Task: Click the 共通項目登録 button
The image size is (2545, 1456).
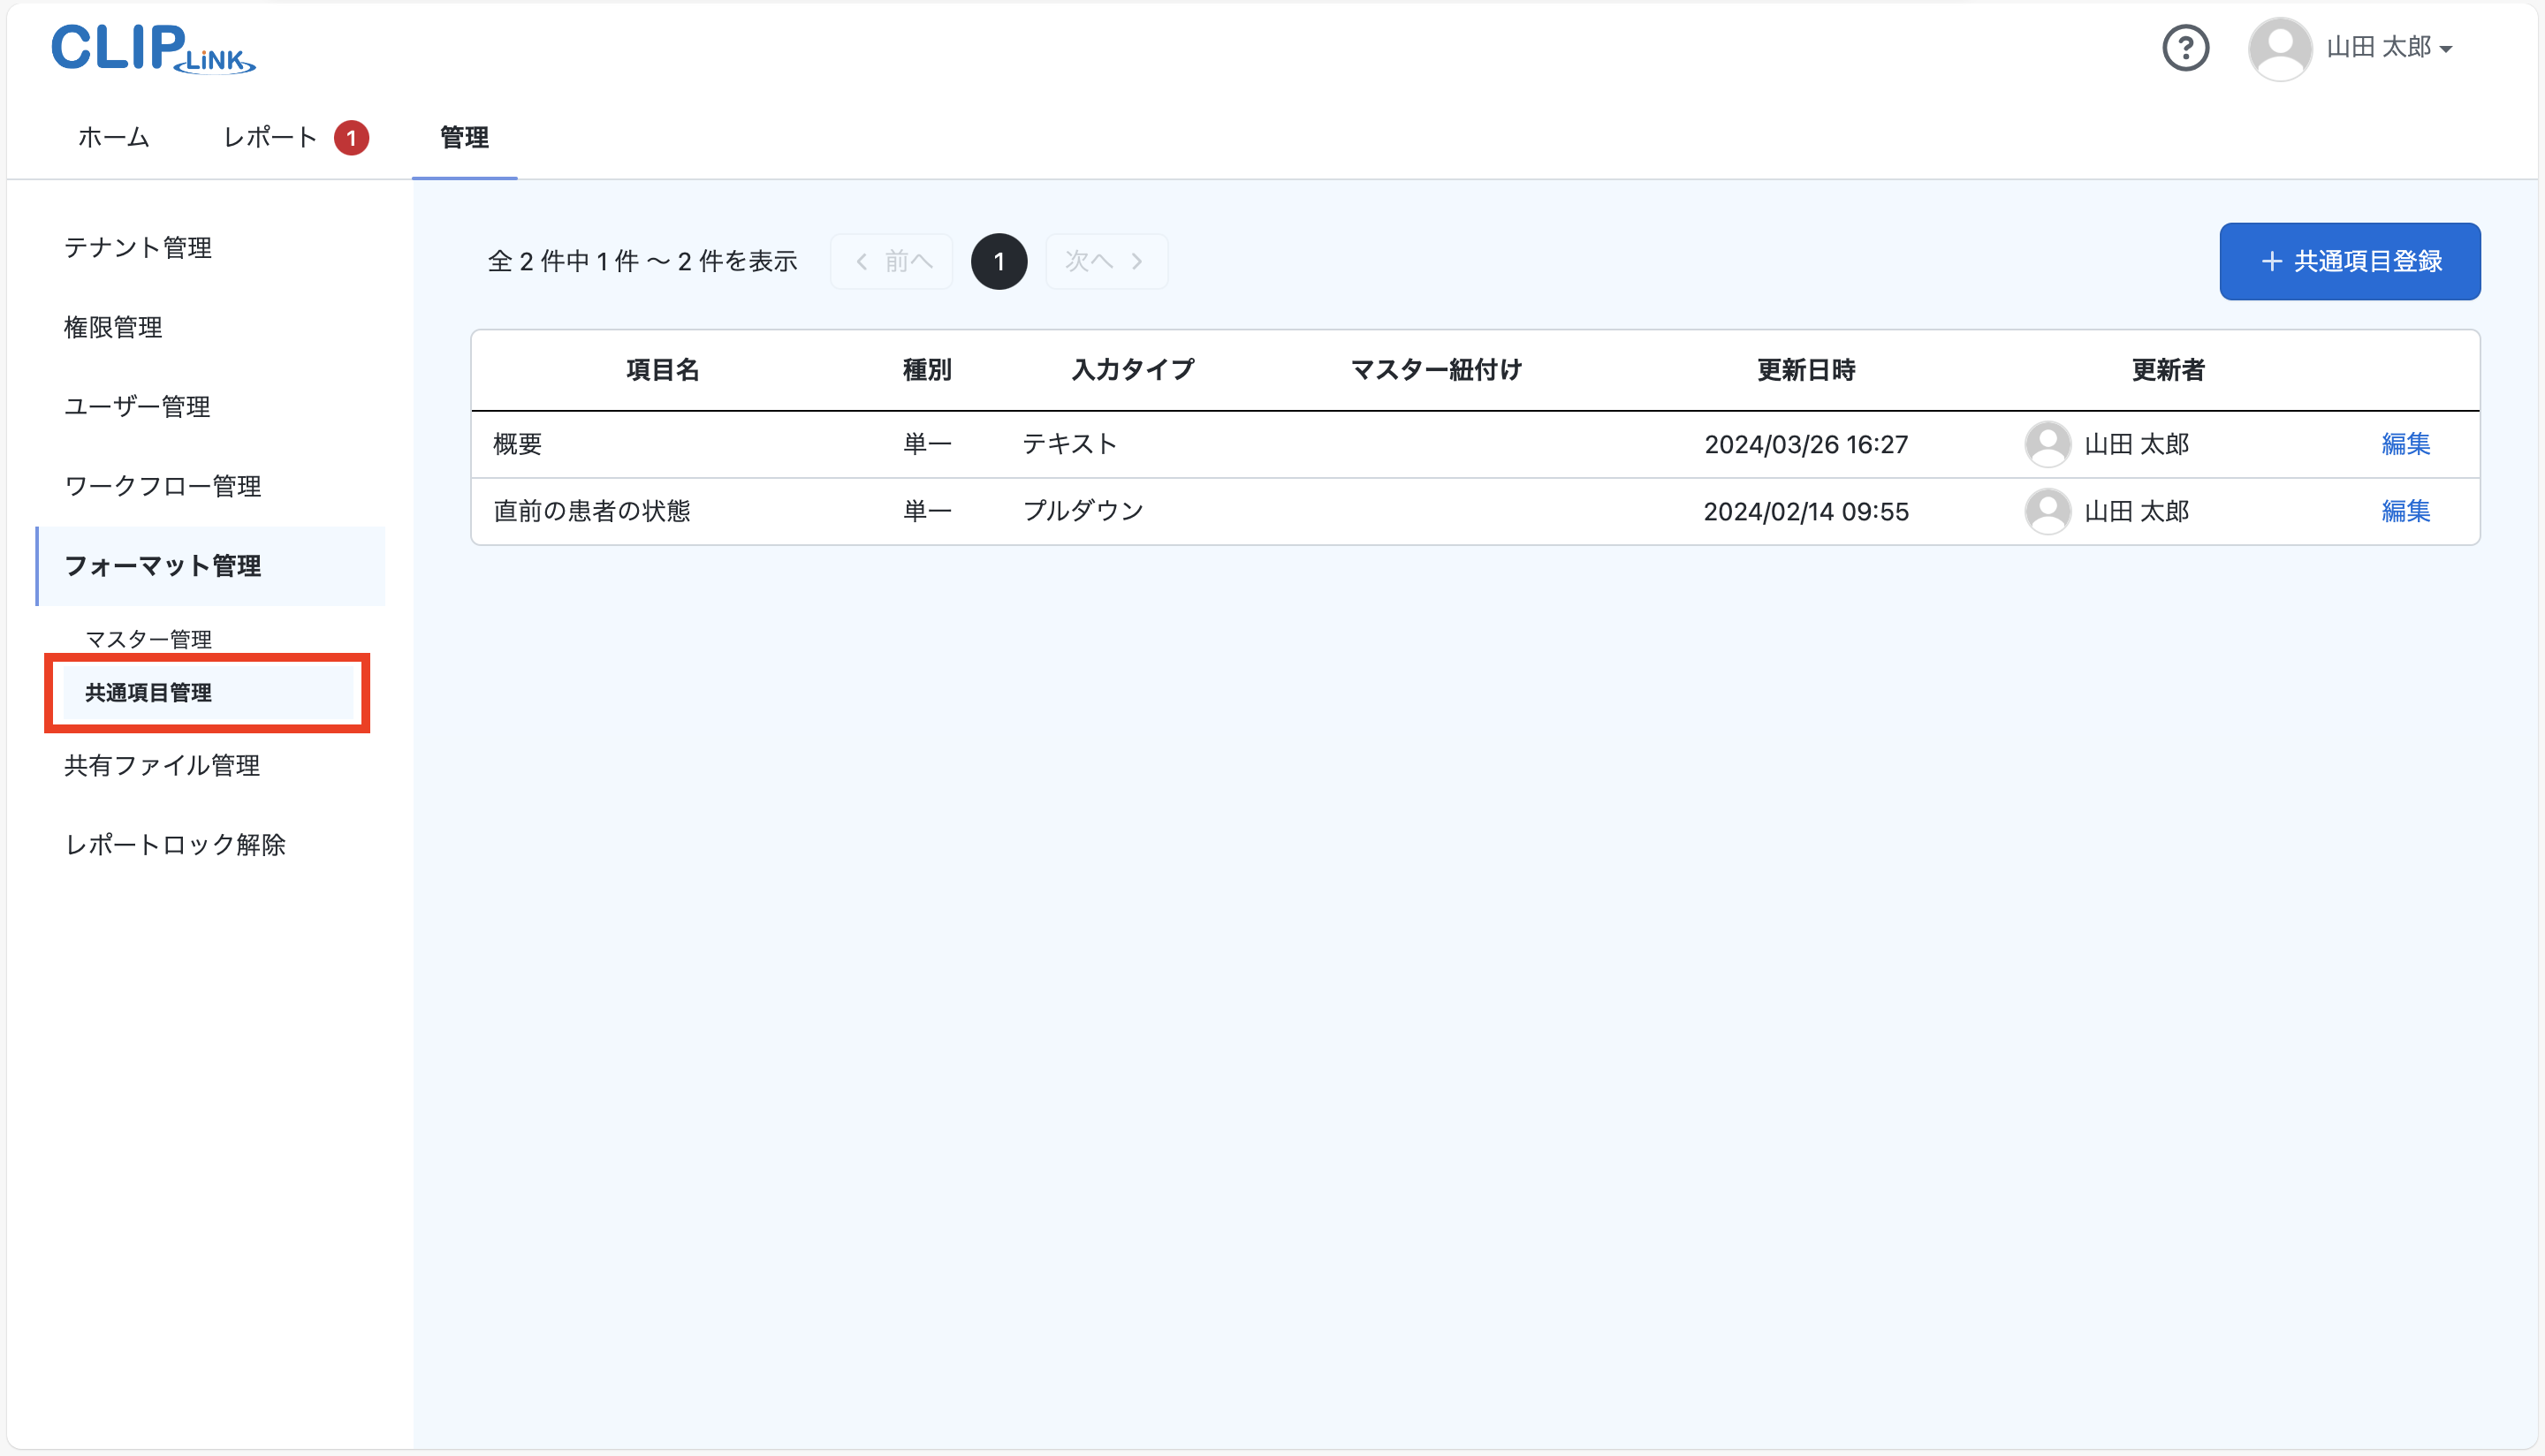Action: pos(2350,261)
